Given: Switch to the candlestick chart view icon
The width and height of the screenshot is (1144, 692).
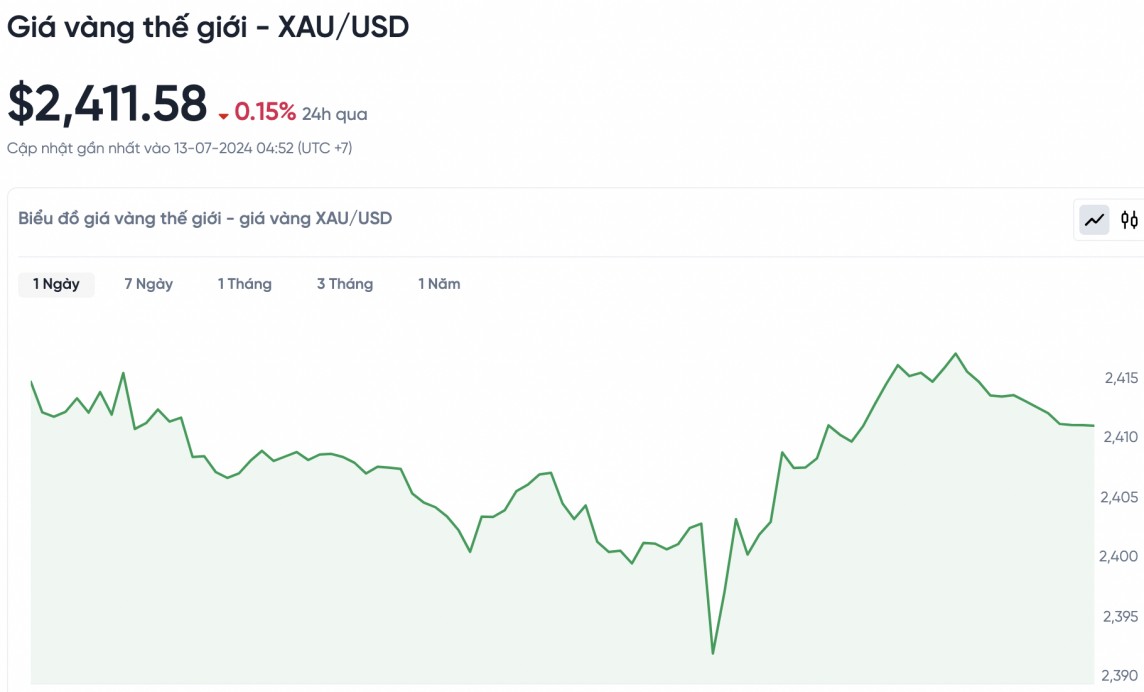Looking at the screenshot, I should pos(1130,219).
